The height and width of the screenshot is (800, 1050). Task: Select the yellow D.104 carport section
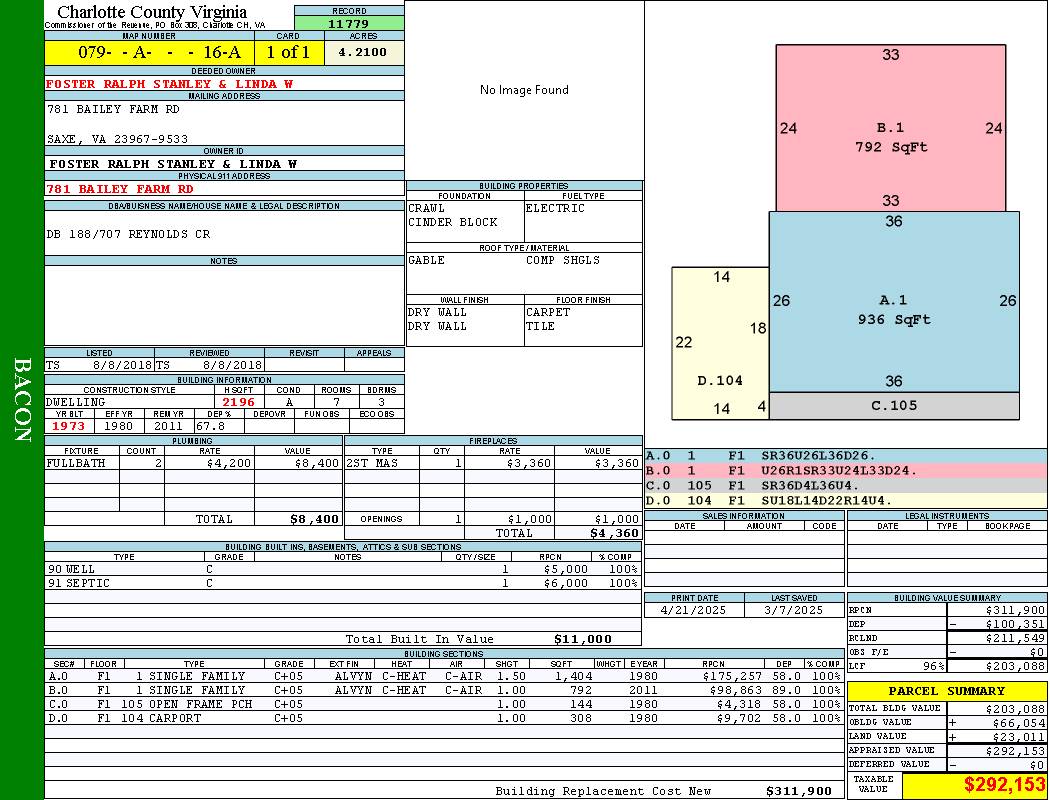click(720, 343)
